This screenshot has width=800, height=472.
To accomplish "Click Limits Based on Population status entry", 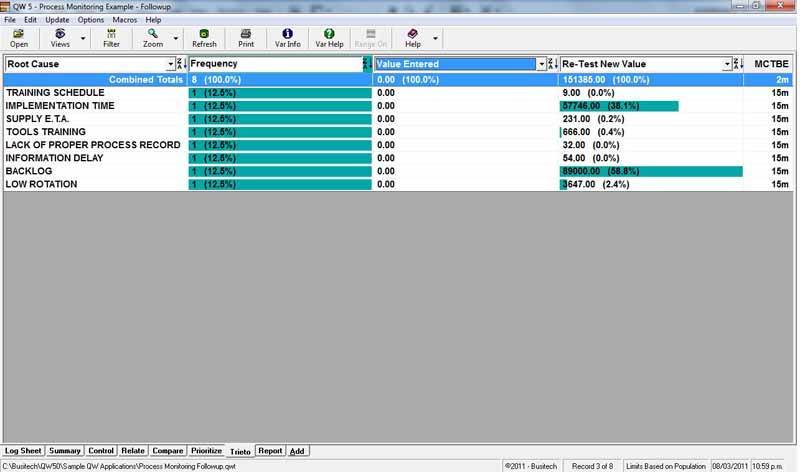I will (x=665, y=466).
